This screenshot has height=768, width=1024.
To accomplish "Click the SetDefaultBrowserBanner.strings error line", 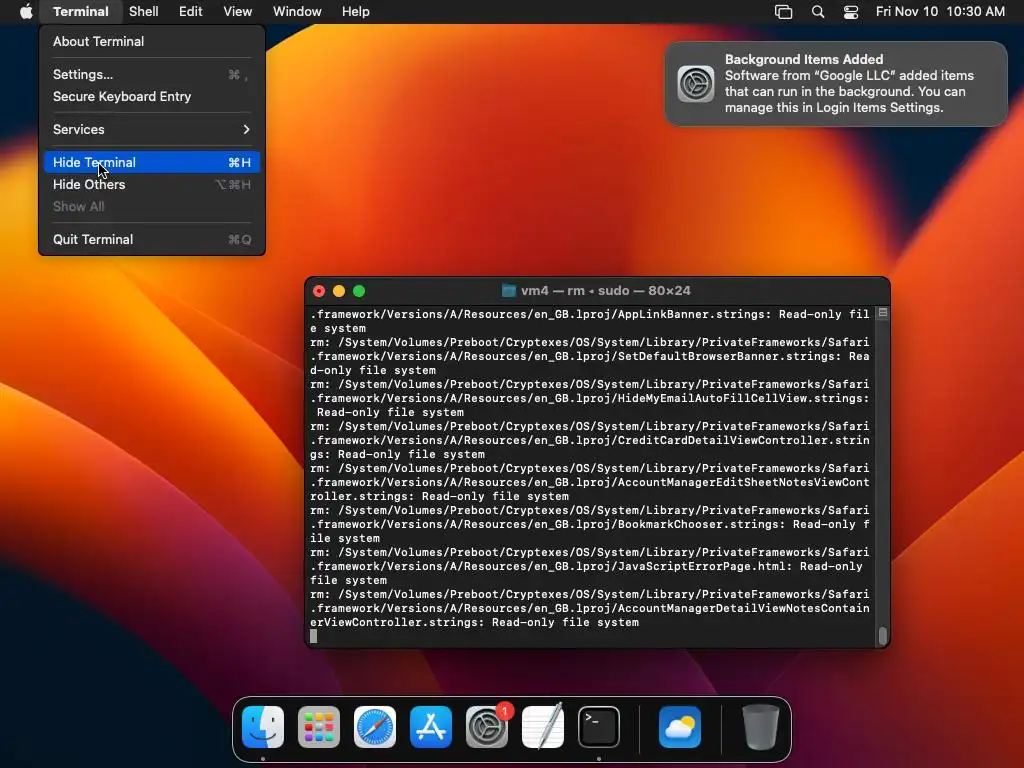I will coord(590,356).
